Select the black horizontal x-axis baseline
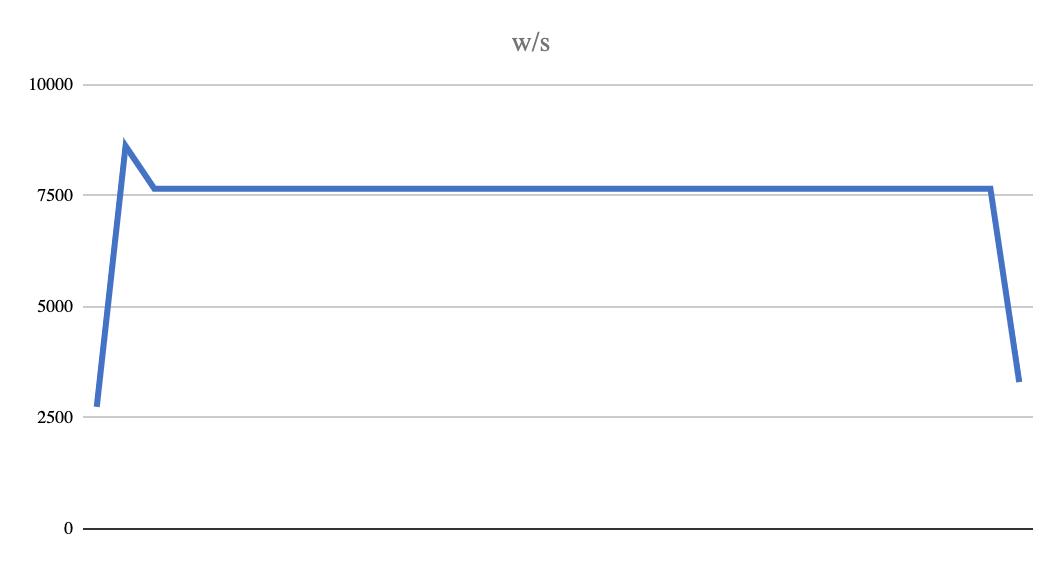Screen dimensions: 1062x566 coord(557,528)
